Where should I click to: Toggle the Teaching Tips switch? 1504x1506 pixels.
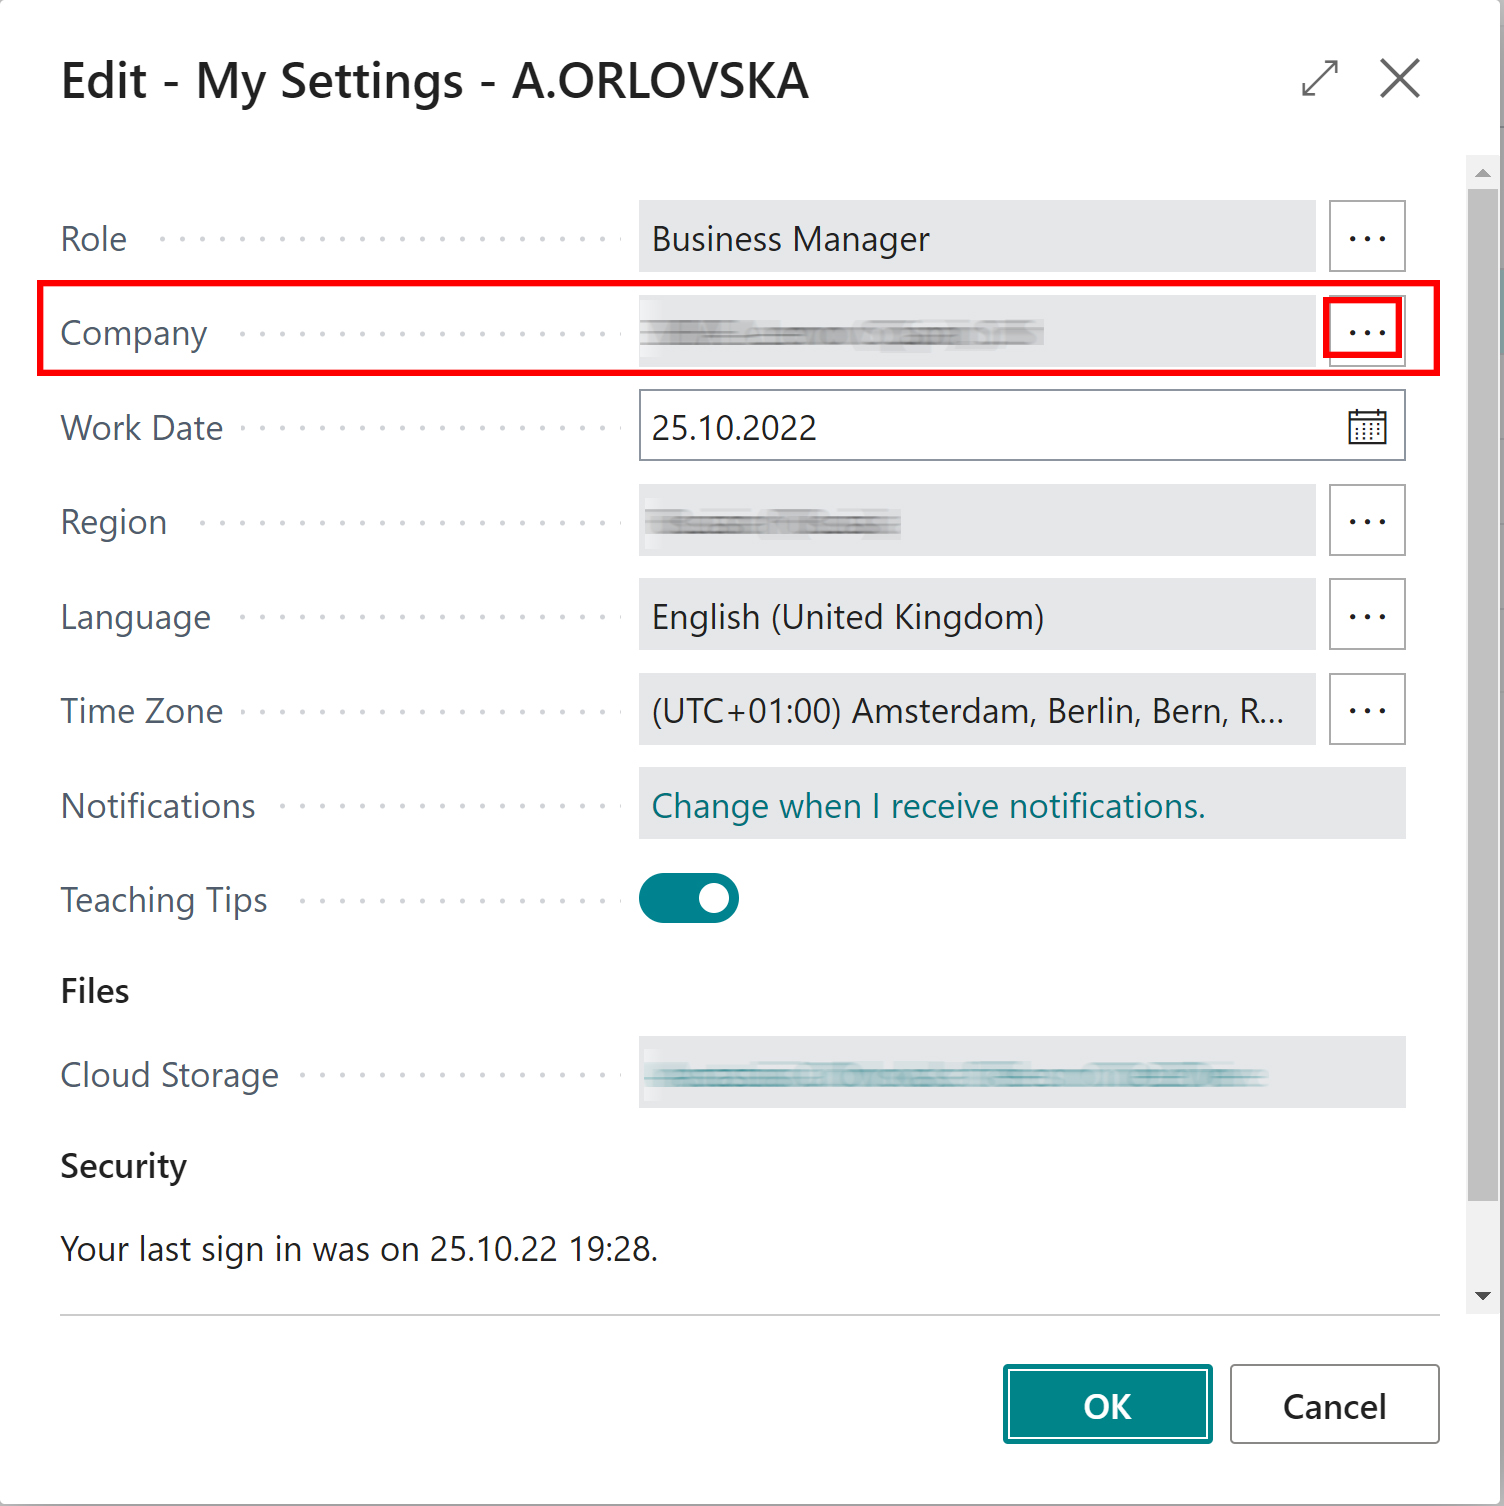688,898
